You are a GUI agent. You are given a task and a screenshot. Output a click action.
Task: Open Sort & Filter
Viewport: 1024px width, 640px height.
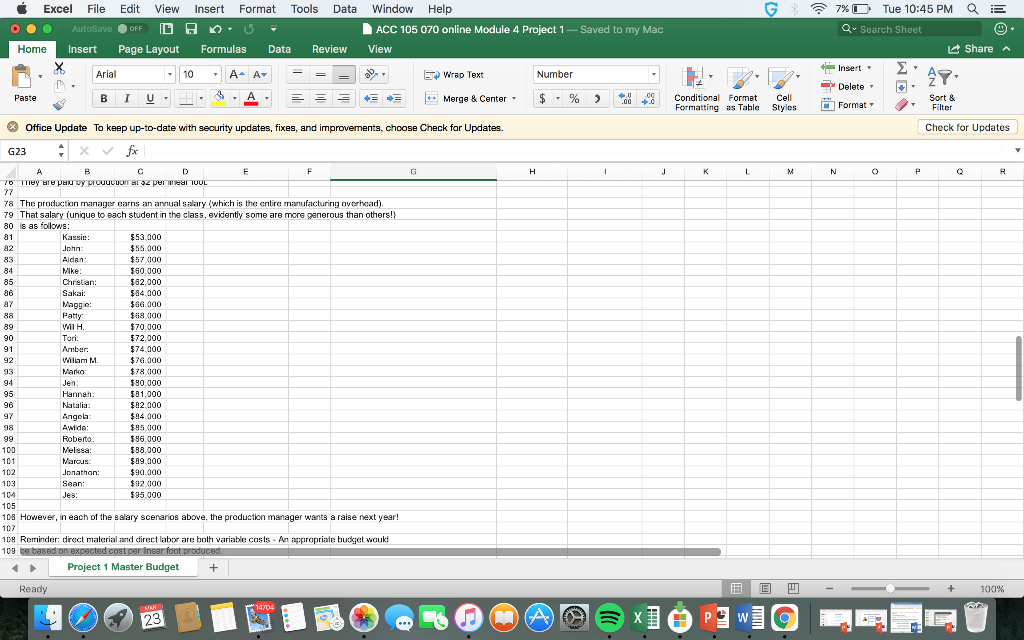click(x=942, y=89)
